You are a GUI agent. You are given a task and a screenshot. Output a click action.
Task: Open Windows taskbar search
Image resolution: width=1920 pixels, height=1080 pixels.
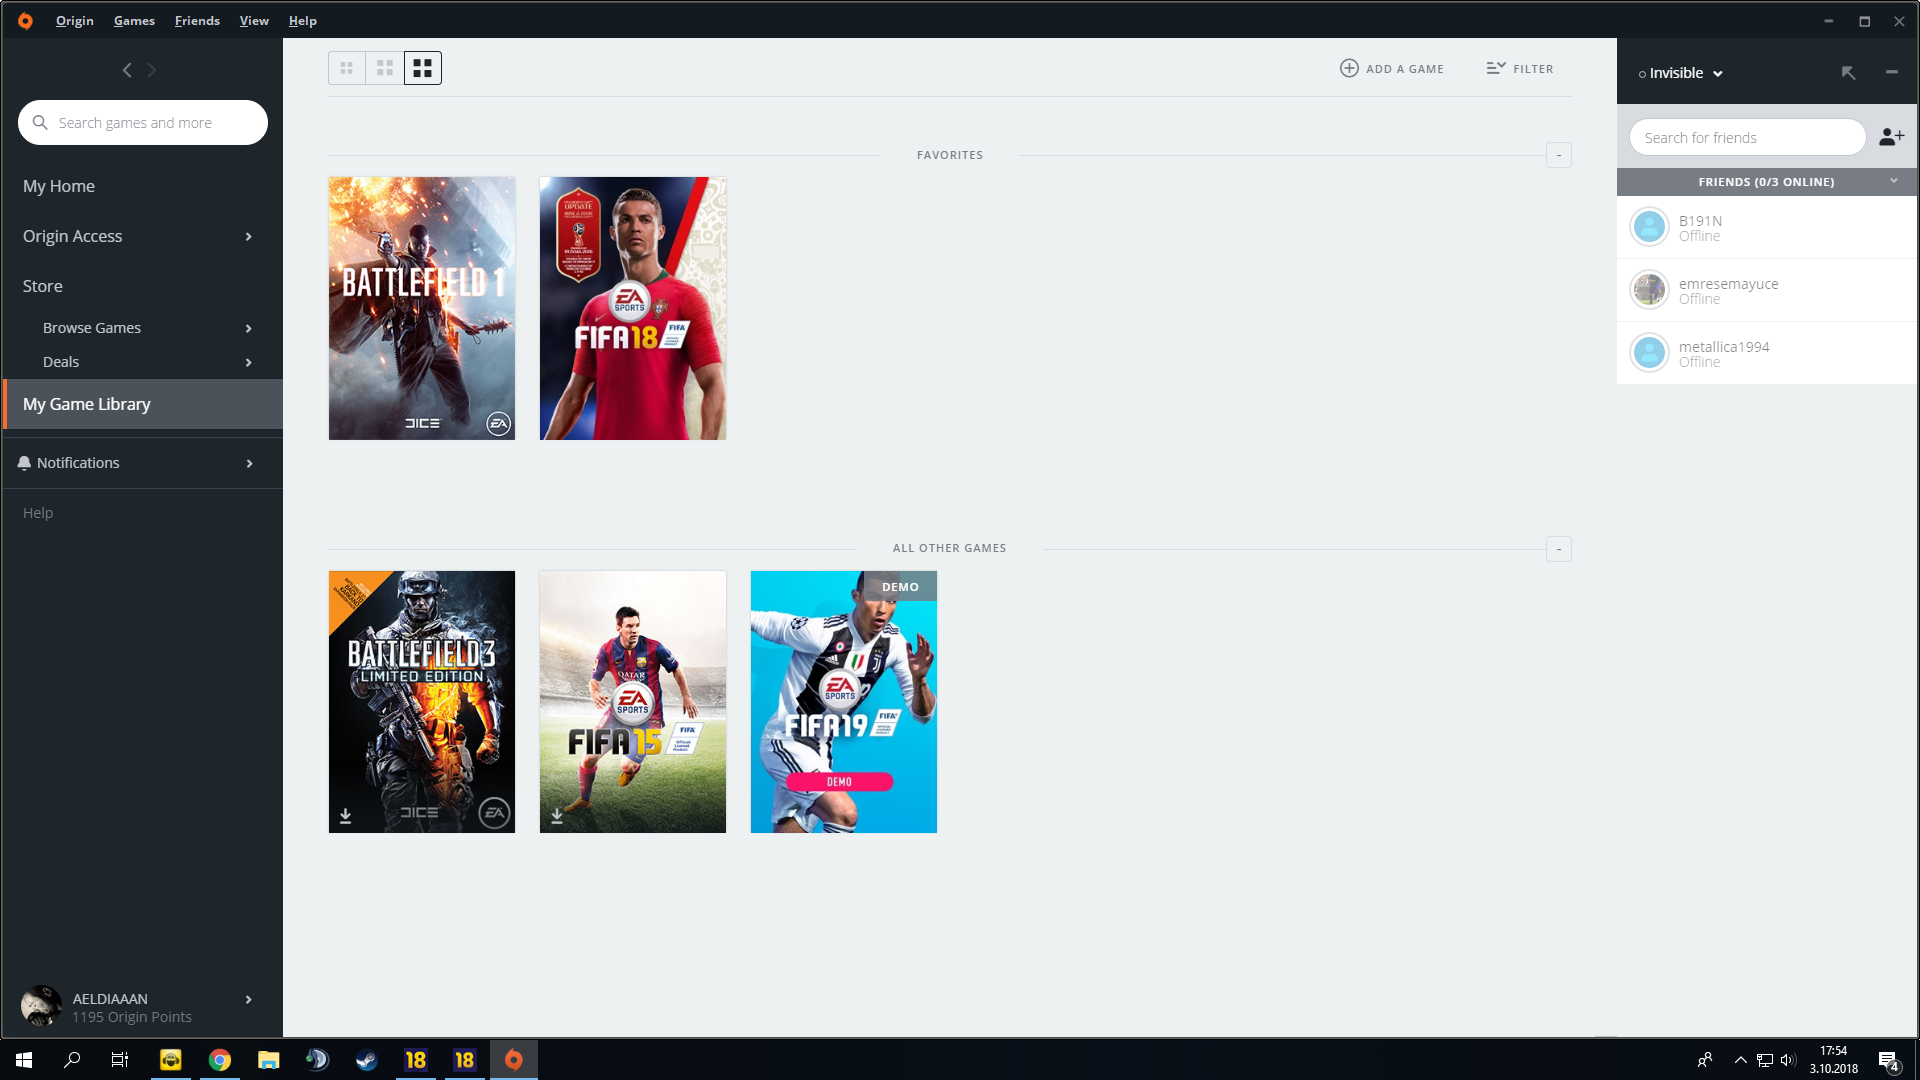72,1060
